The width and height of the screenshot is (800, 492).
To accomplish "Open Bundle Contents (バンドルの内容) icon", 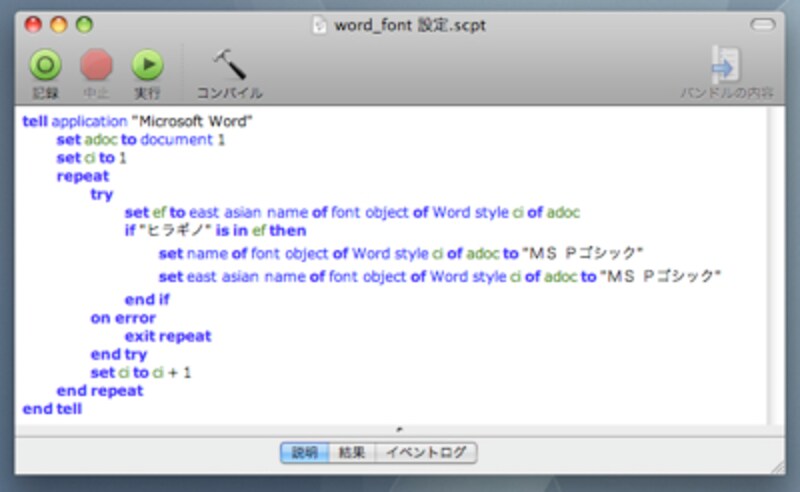I will (x=726, y=65).
